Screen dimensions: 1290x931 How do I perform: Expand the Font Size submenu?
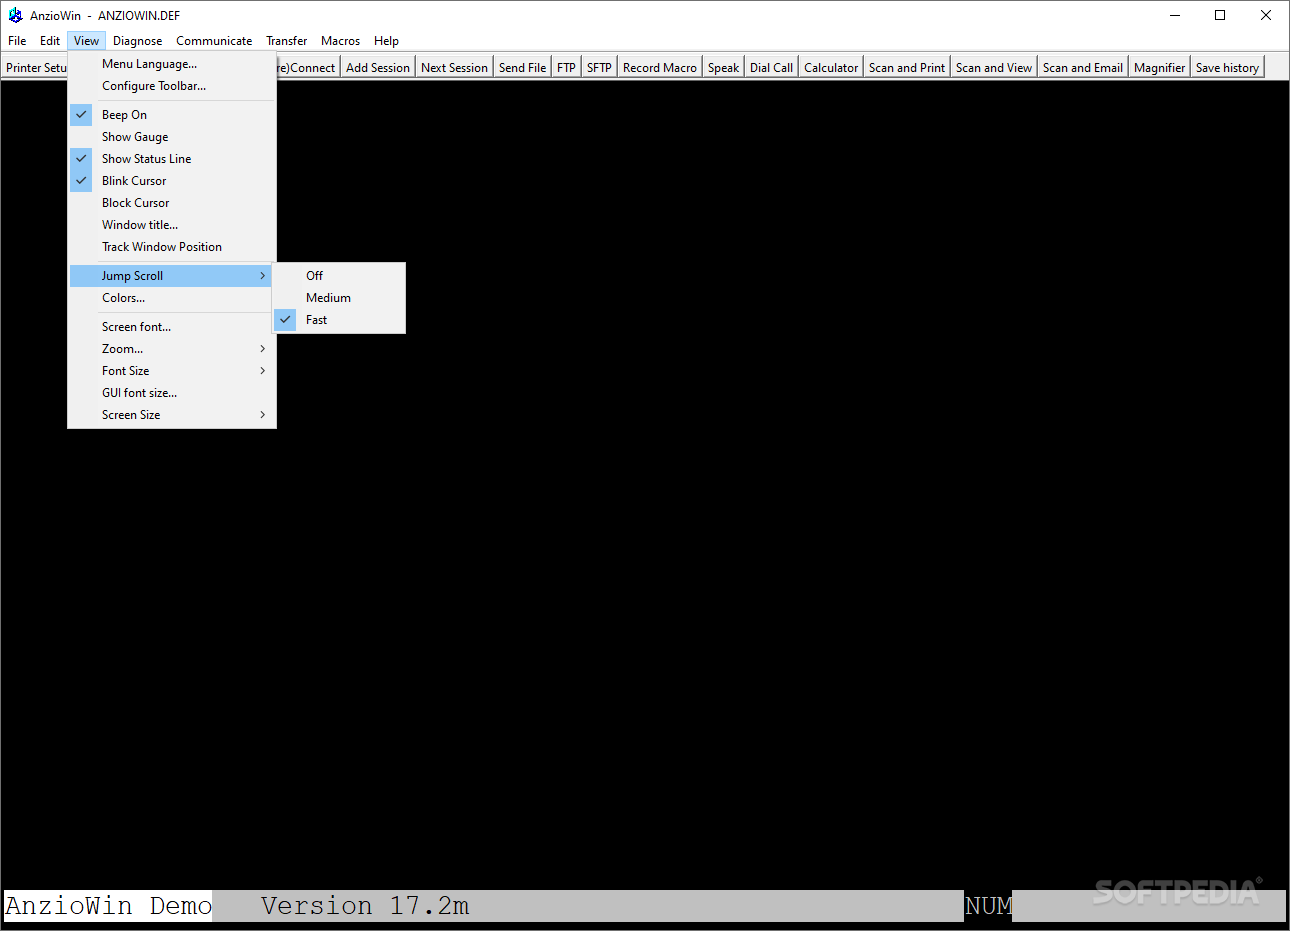(172, 371)
